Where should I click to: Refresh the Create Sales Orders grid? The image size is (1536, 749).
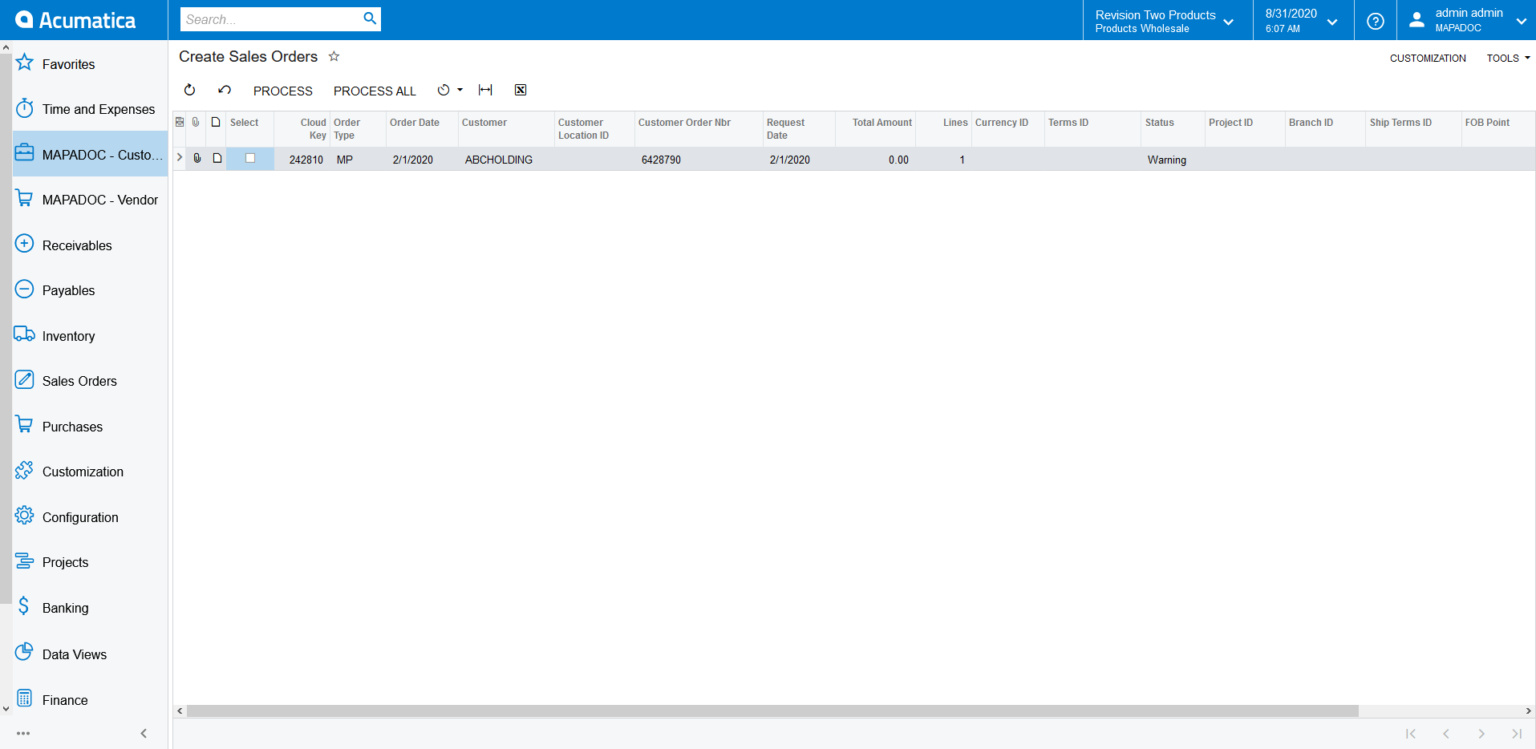[190, 90]
